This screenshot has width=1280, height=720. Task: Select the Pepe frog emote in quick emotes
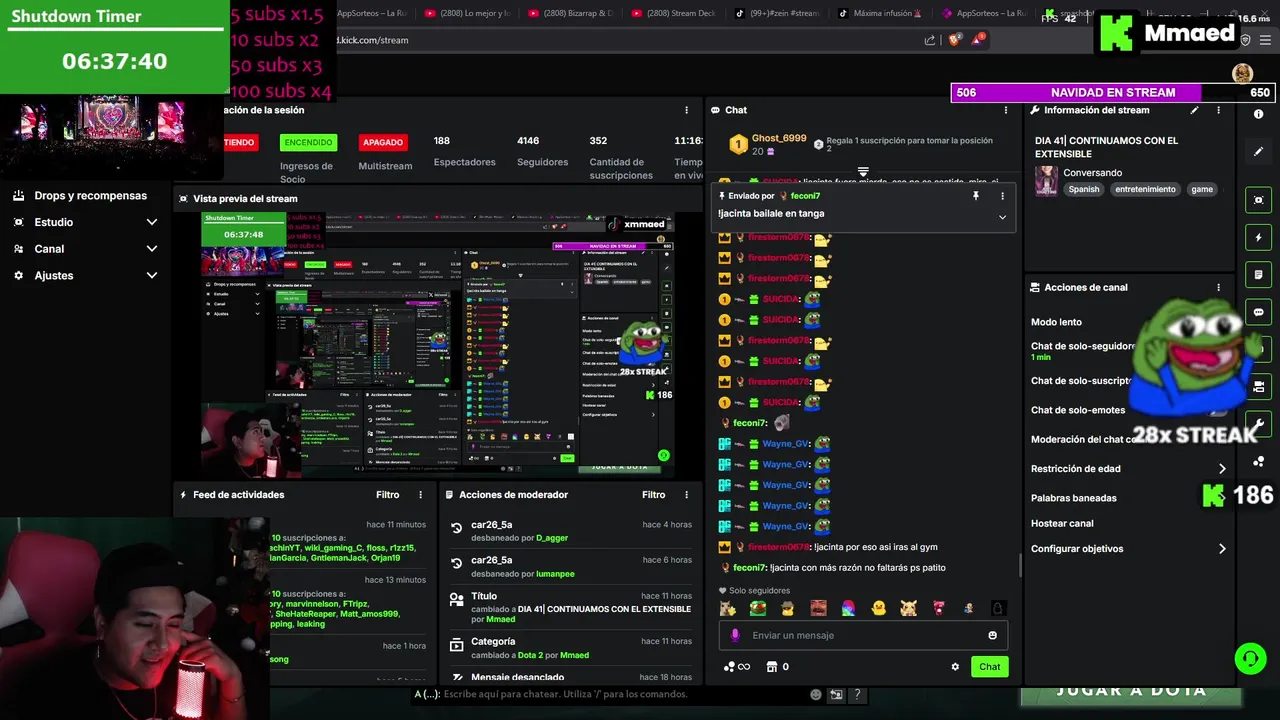[x=758, y=608]
